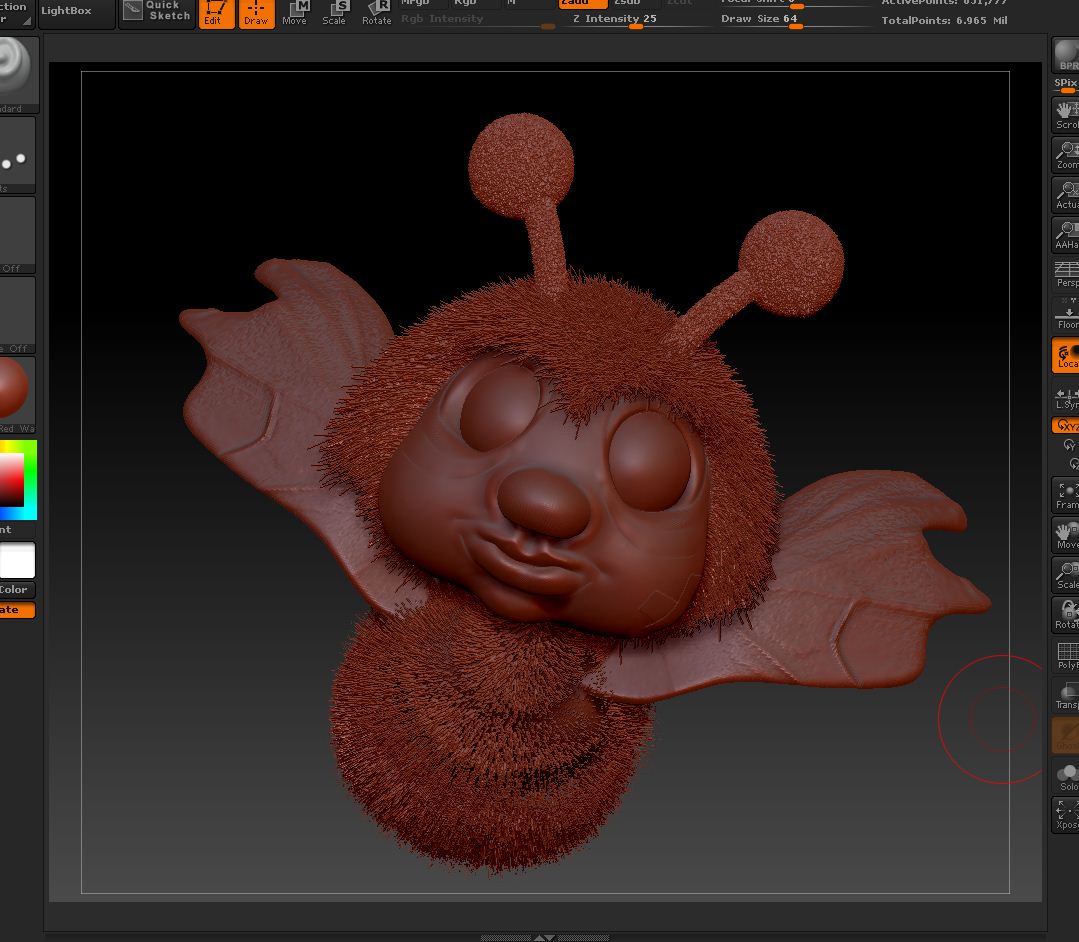1079x942 pixels.
Task: Select the Move transform tool
Action: [295, 13]
